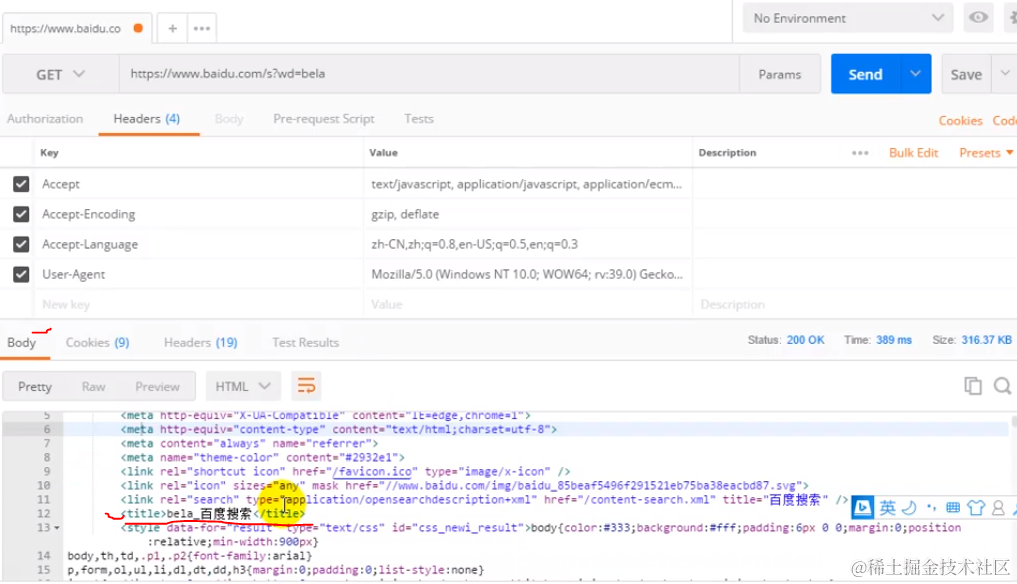Click the Mozilla/5.0 User-Agent value cell
Image resolution: width=1017 pixels, height=584 pixels.
(x=527, y=274)
